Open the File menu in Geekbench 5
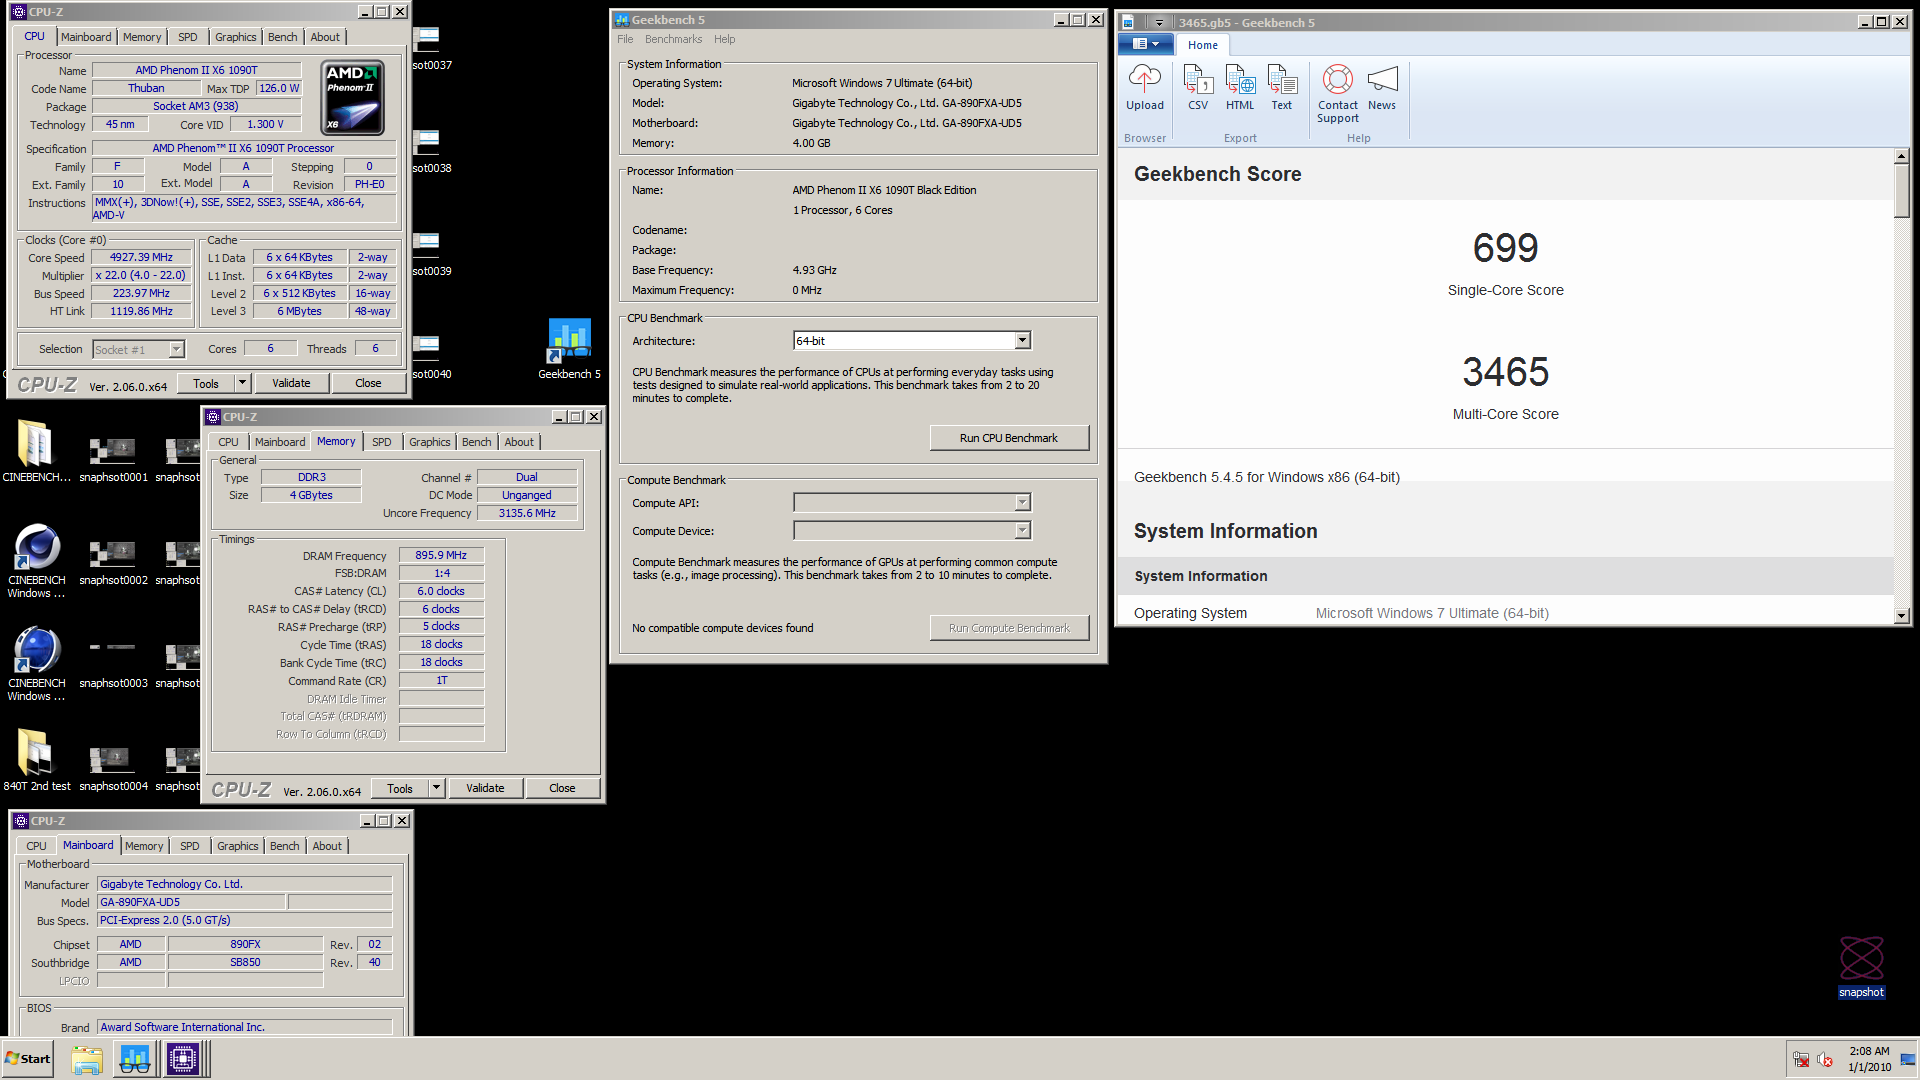The height and width of the screenshot is (1080, 1920). coord(625,40)
